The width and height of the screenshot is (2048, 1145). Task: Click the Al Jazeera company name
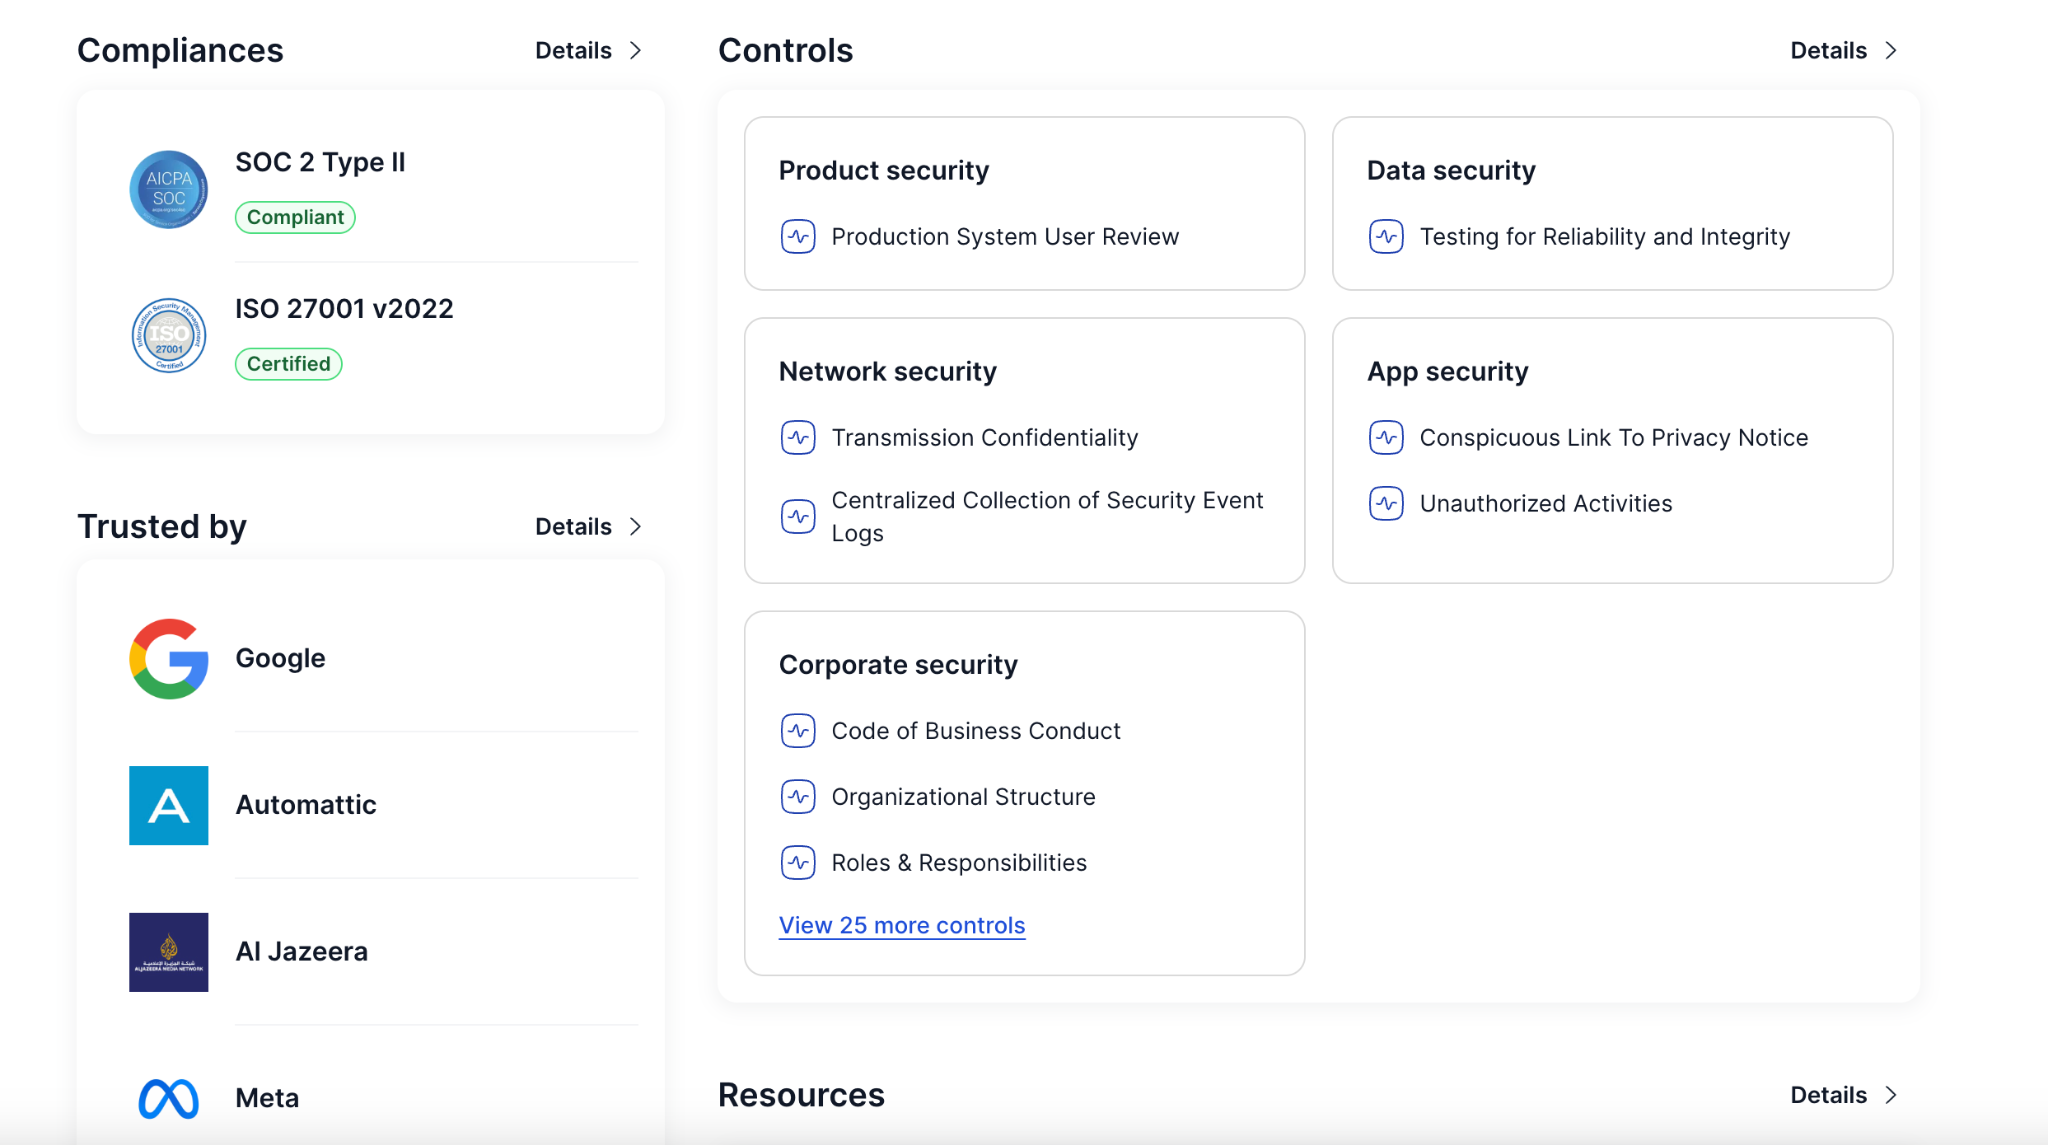301,952
